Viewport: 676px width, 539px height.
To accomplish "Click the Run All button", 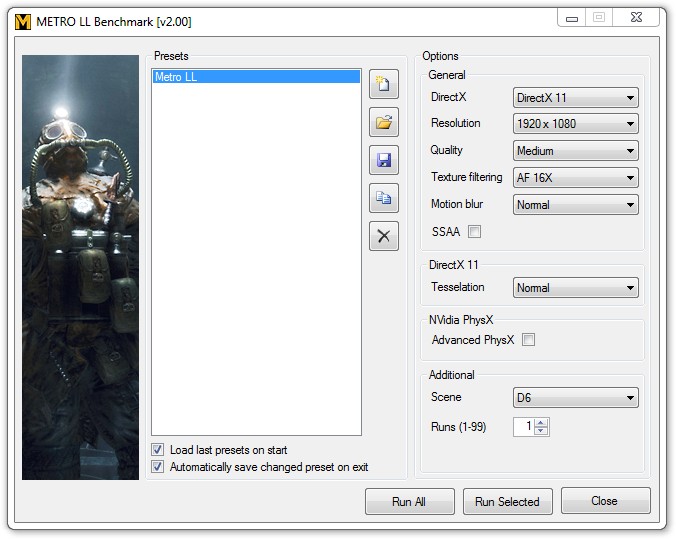I will (410, 501).
